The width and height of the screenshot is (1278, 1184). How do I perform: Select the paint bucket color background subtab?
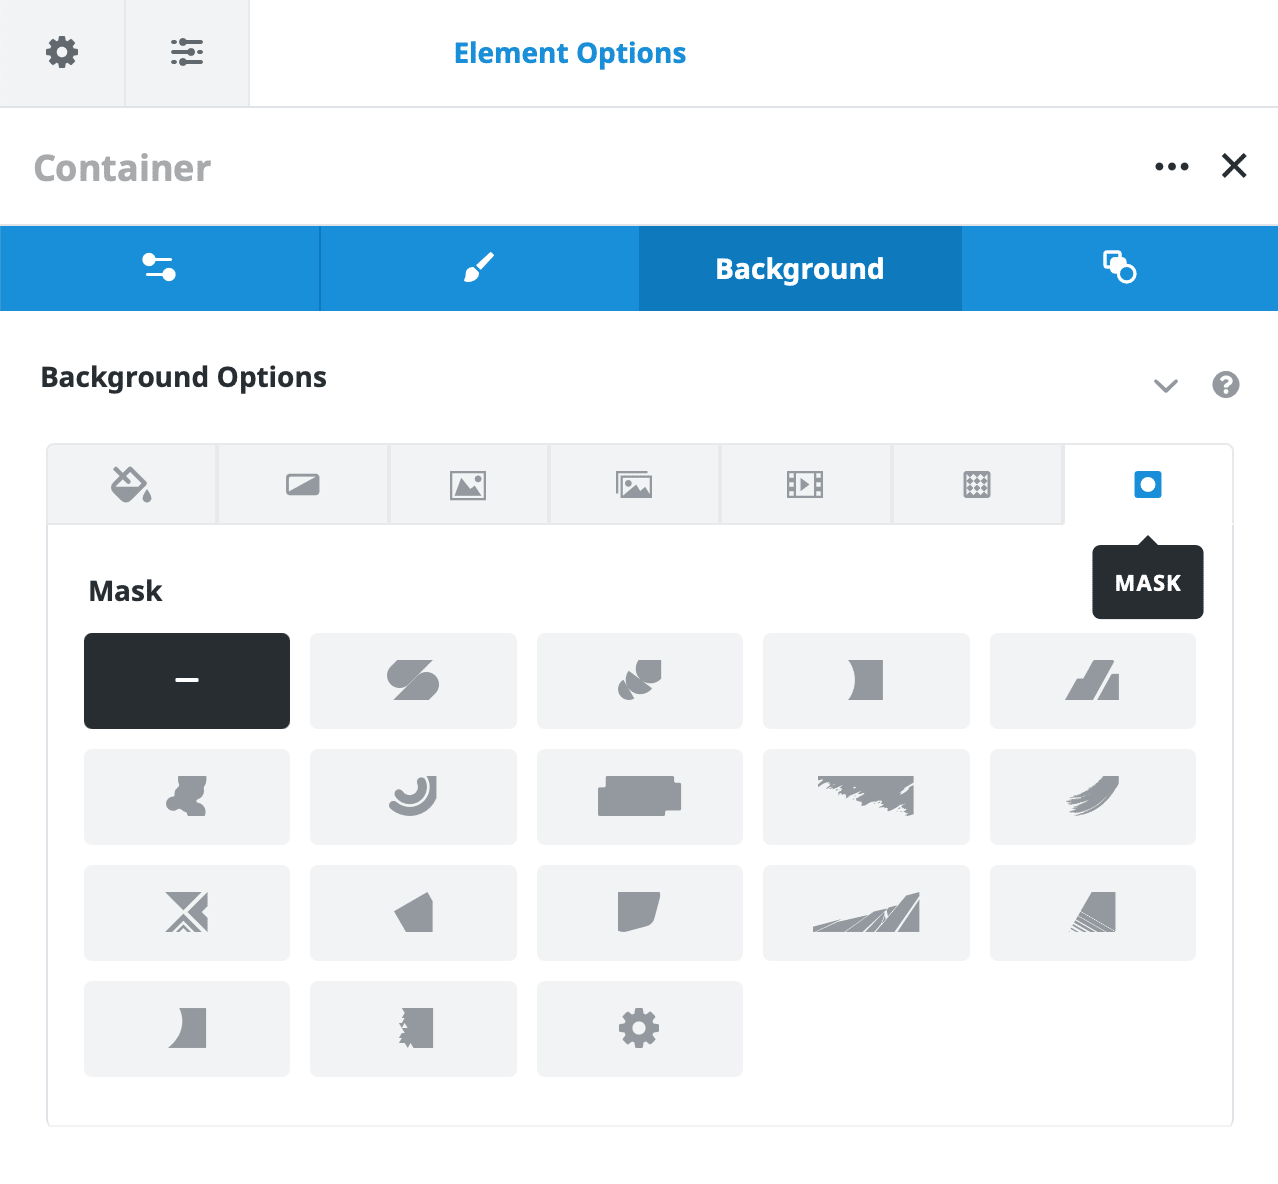(x=131, y=485)
